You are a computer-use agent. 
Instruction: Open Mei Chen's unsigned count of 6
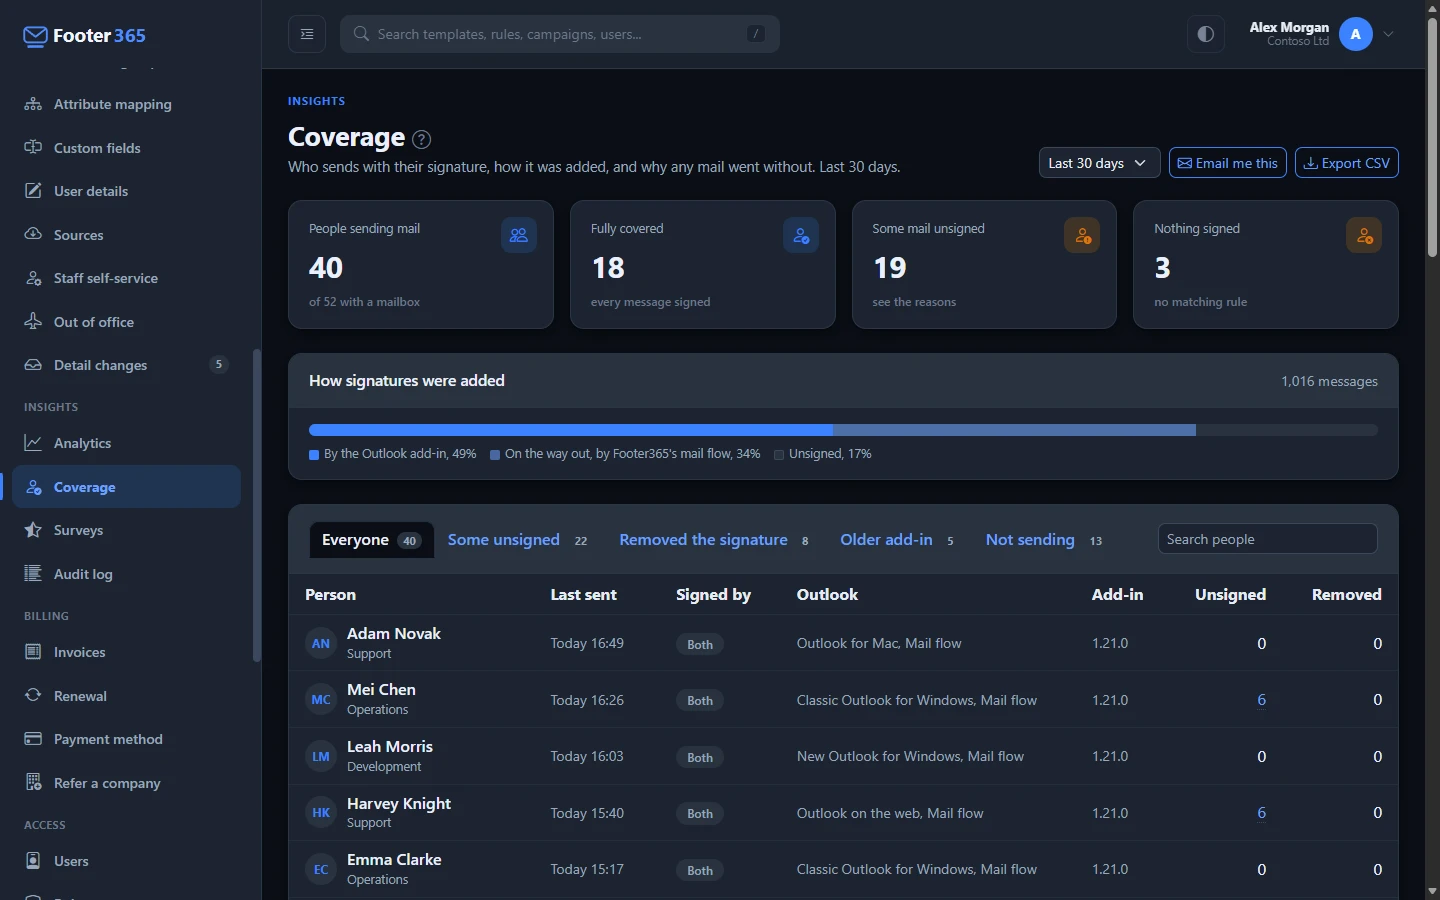pos(1261,700)
